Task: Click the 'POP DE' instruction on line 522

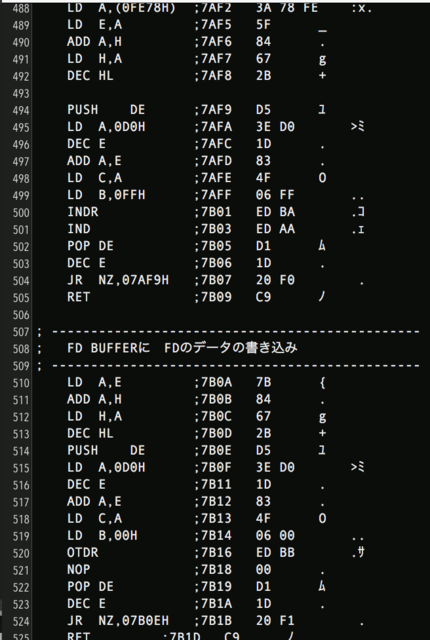Action: (91, 587)
